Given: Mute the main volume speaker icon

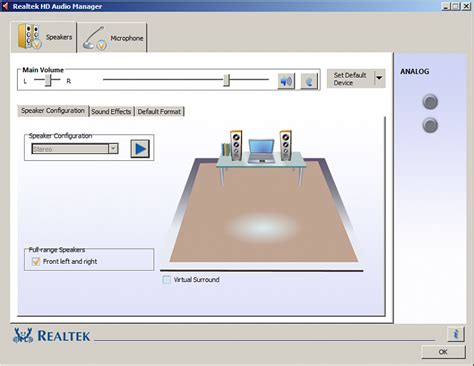Looking at the screenshot, I should (286, 81).
